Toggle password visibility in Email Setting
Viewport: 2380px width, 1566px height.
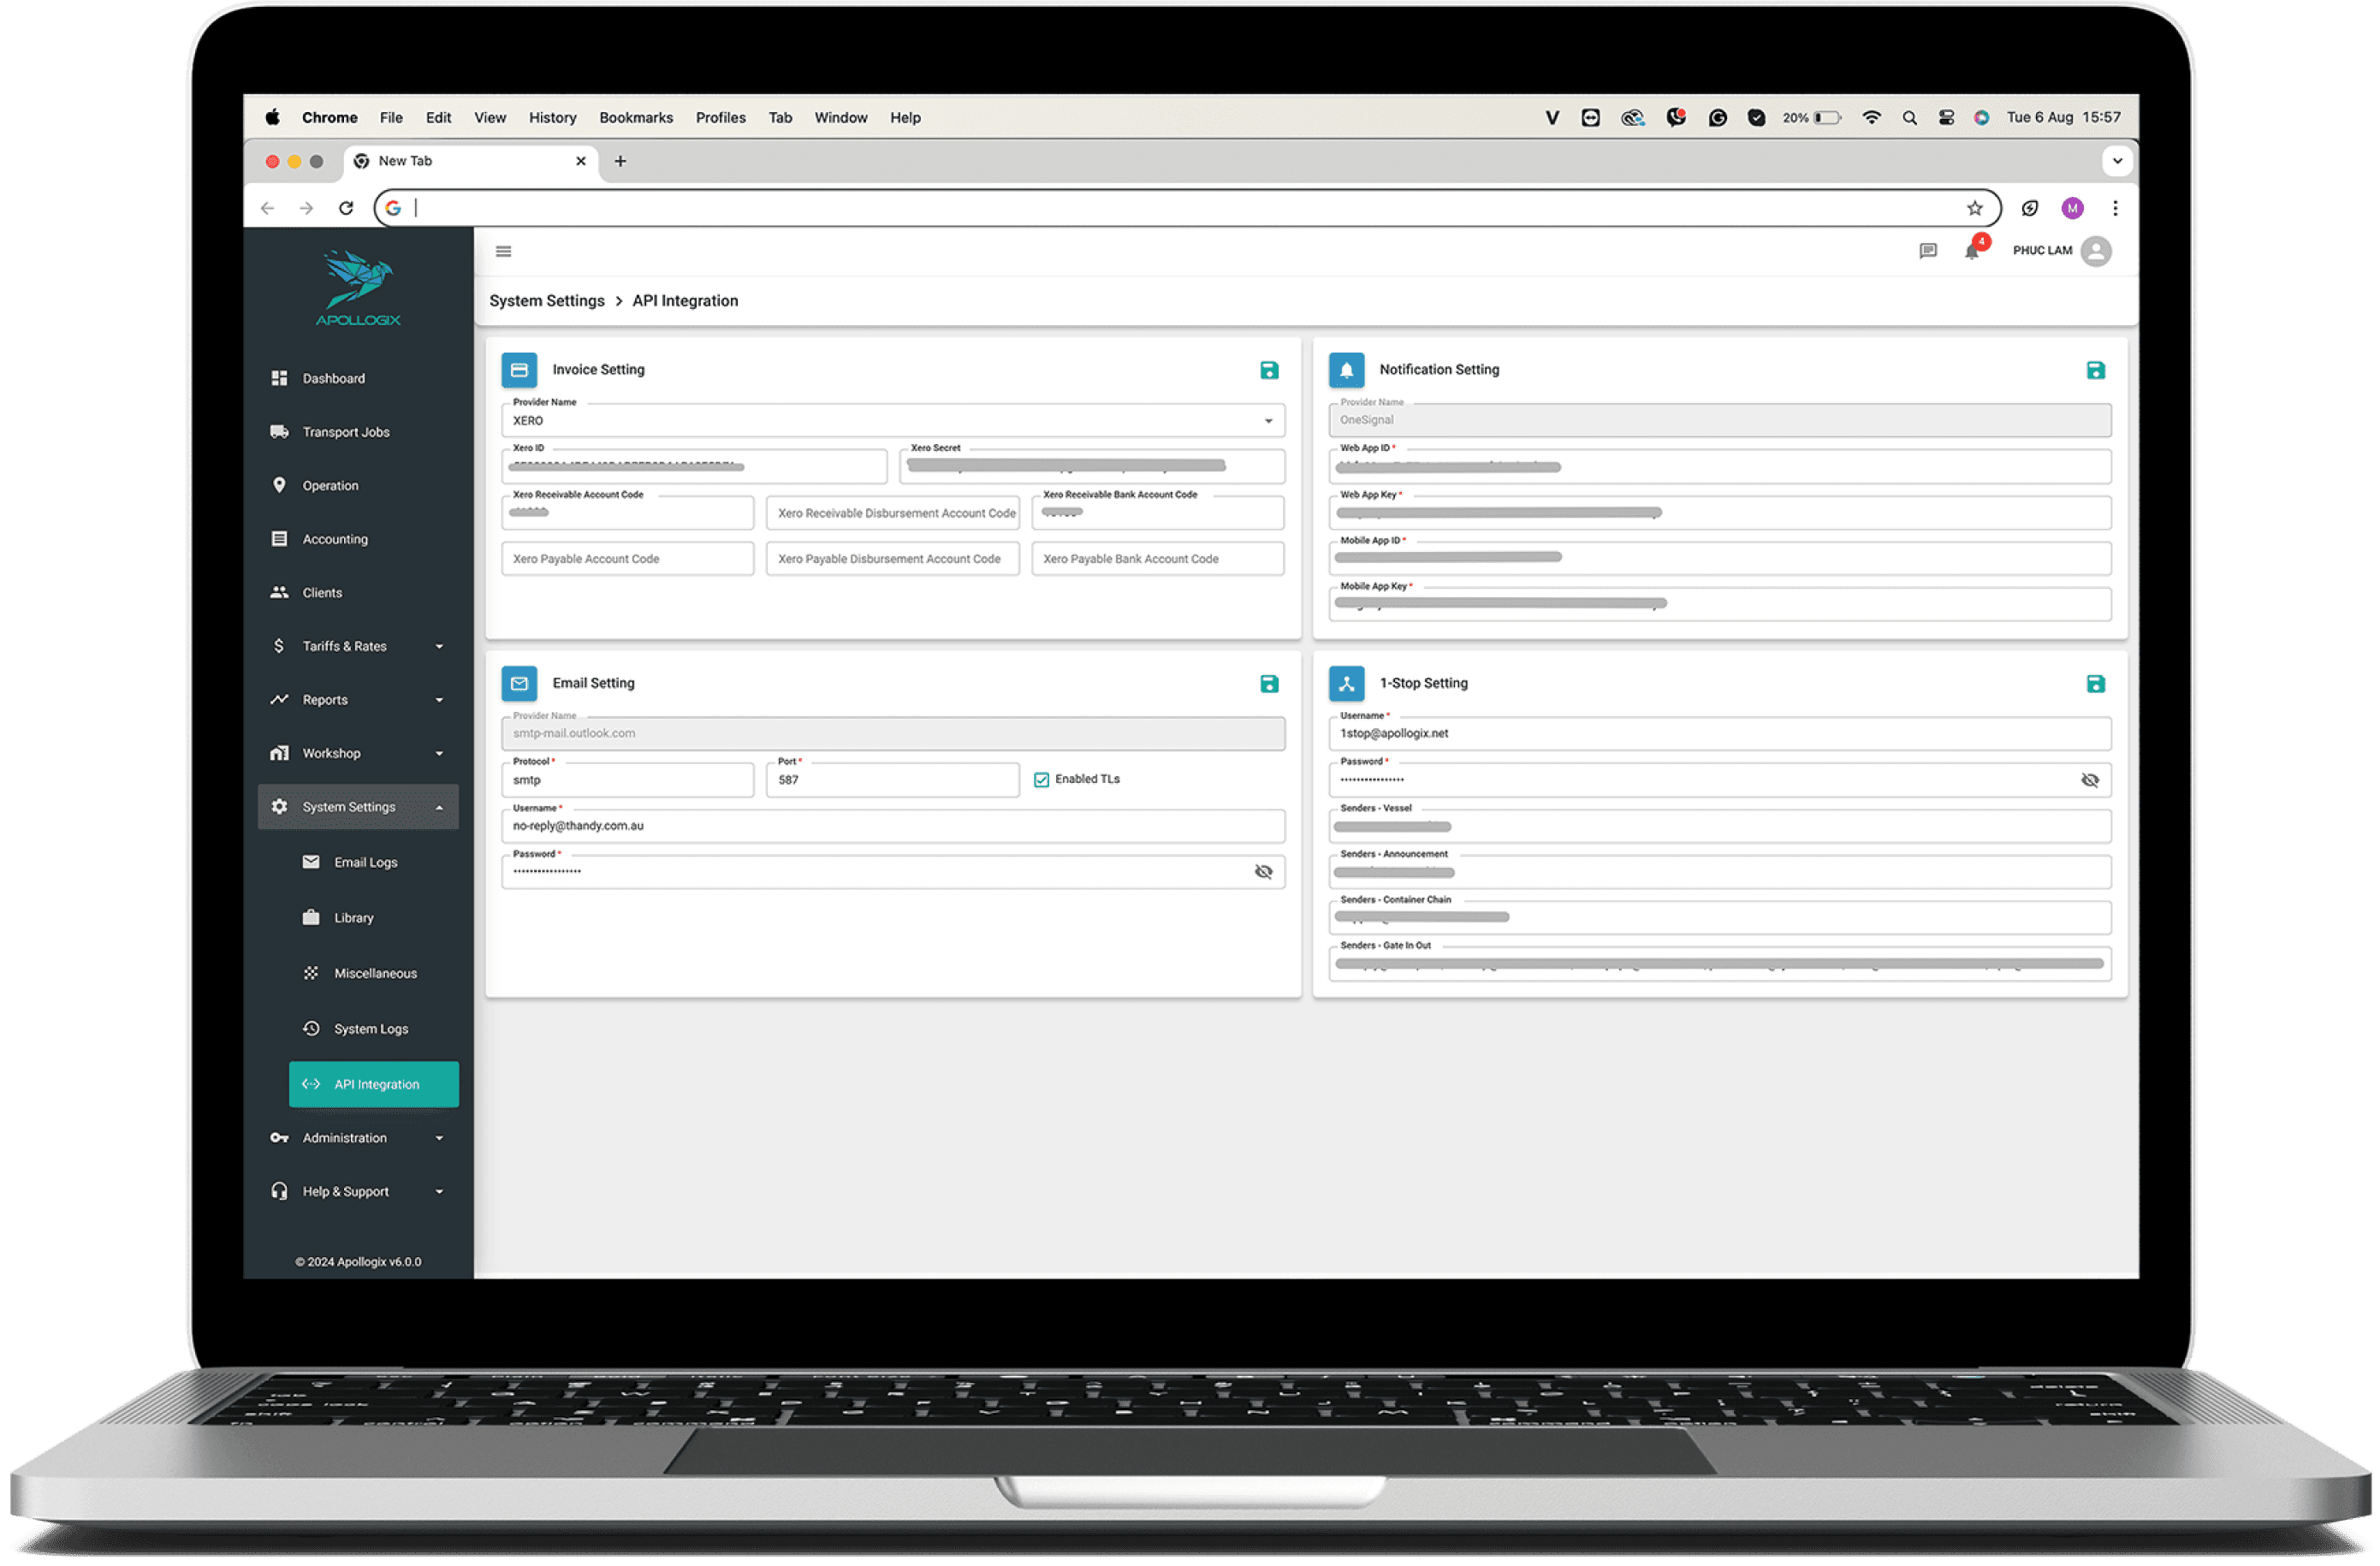point(1263,870)
